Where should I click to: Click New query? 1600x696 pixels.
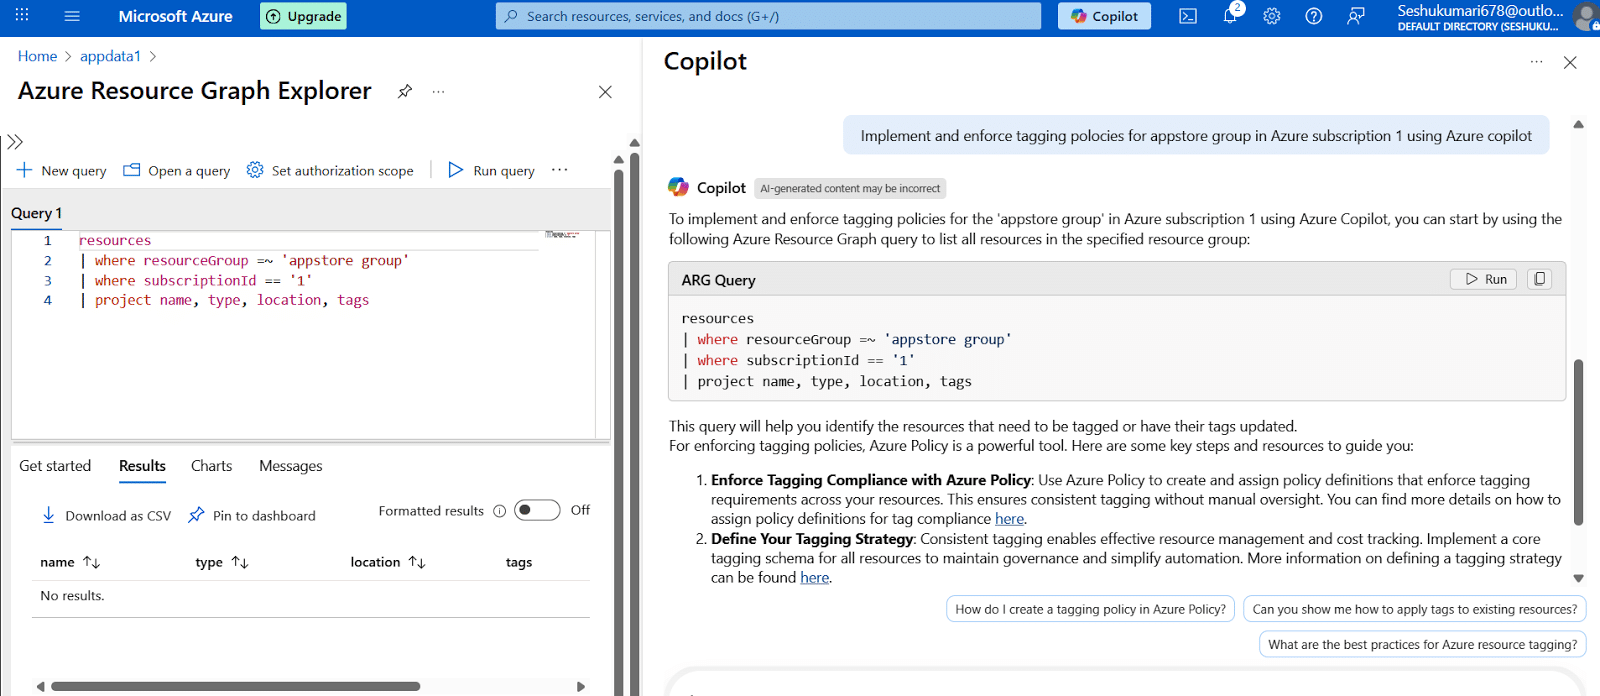point(62,170)
